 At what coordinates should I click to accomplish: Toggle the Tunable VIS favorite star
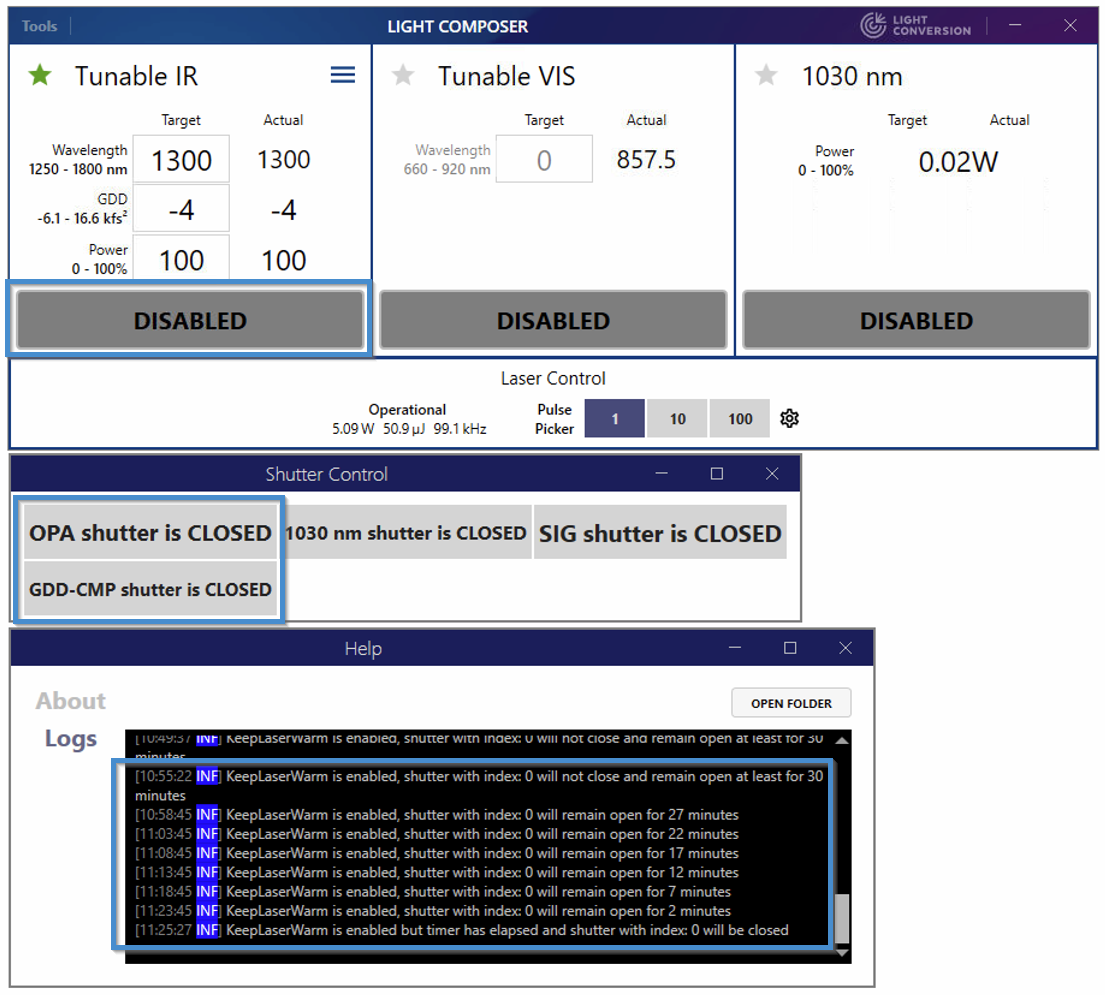403,75
